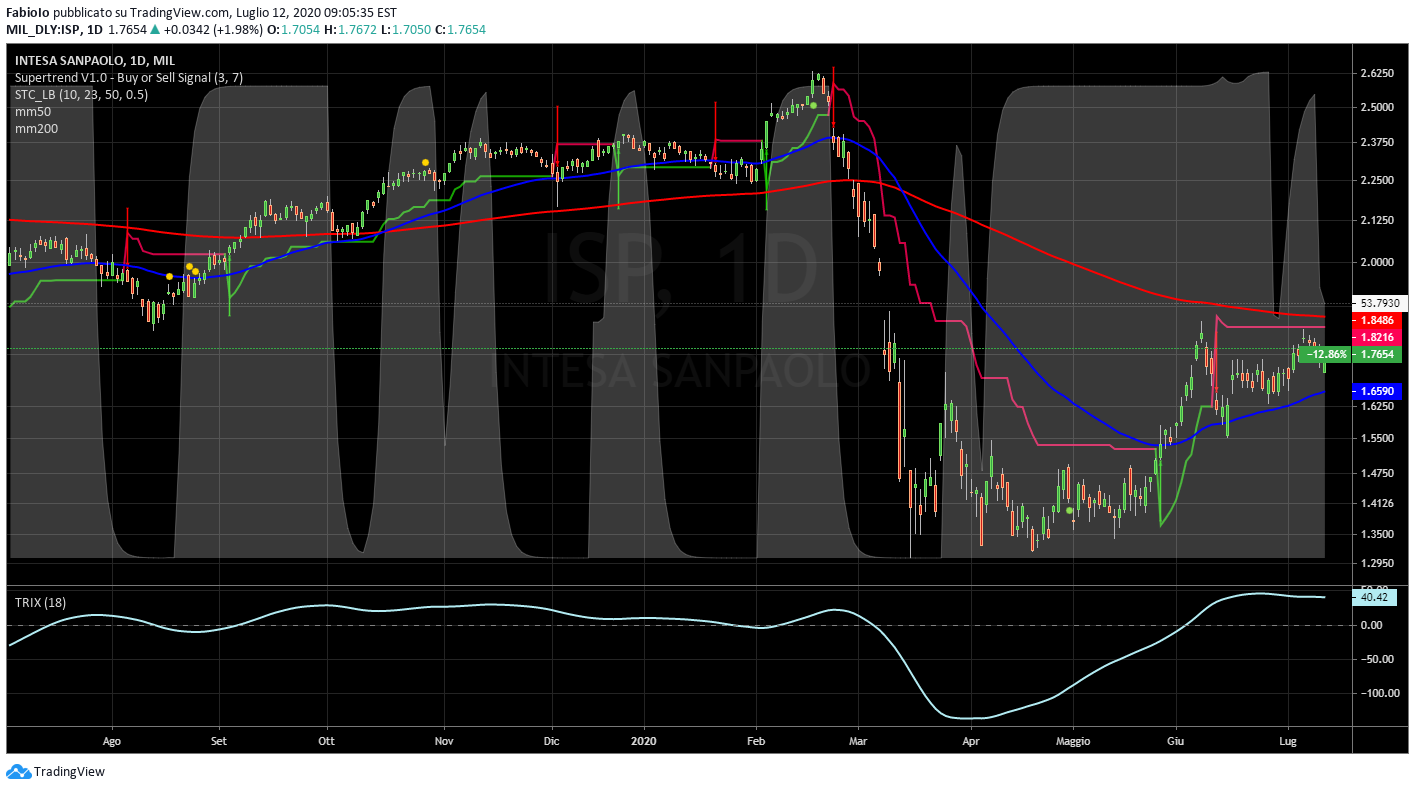
Task: Click the 1.4750 price axis tick
Action: (1379, 473)
